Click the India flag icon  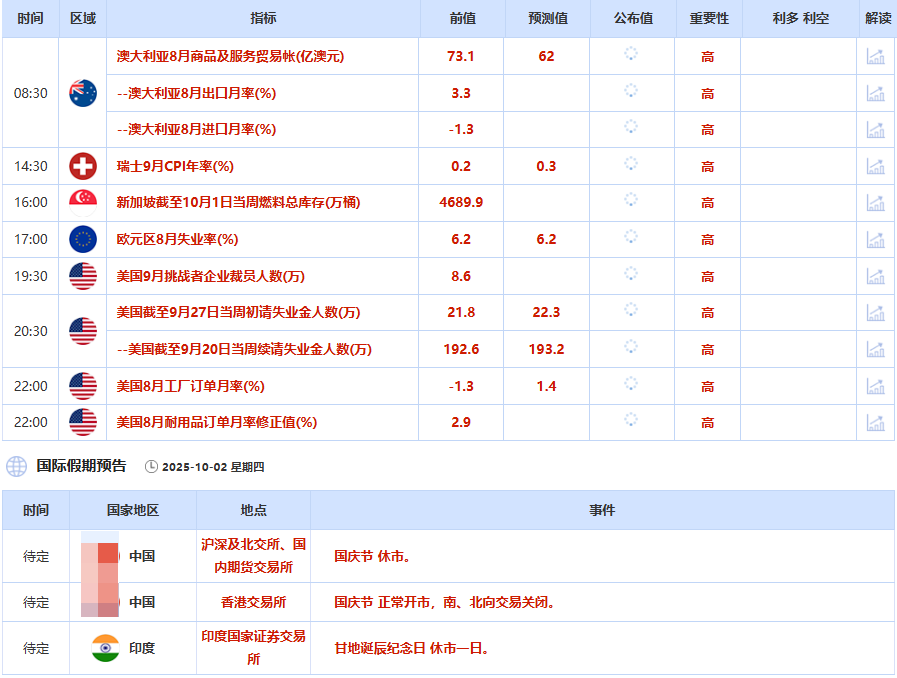point(105,648)
